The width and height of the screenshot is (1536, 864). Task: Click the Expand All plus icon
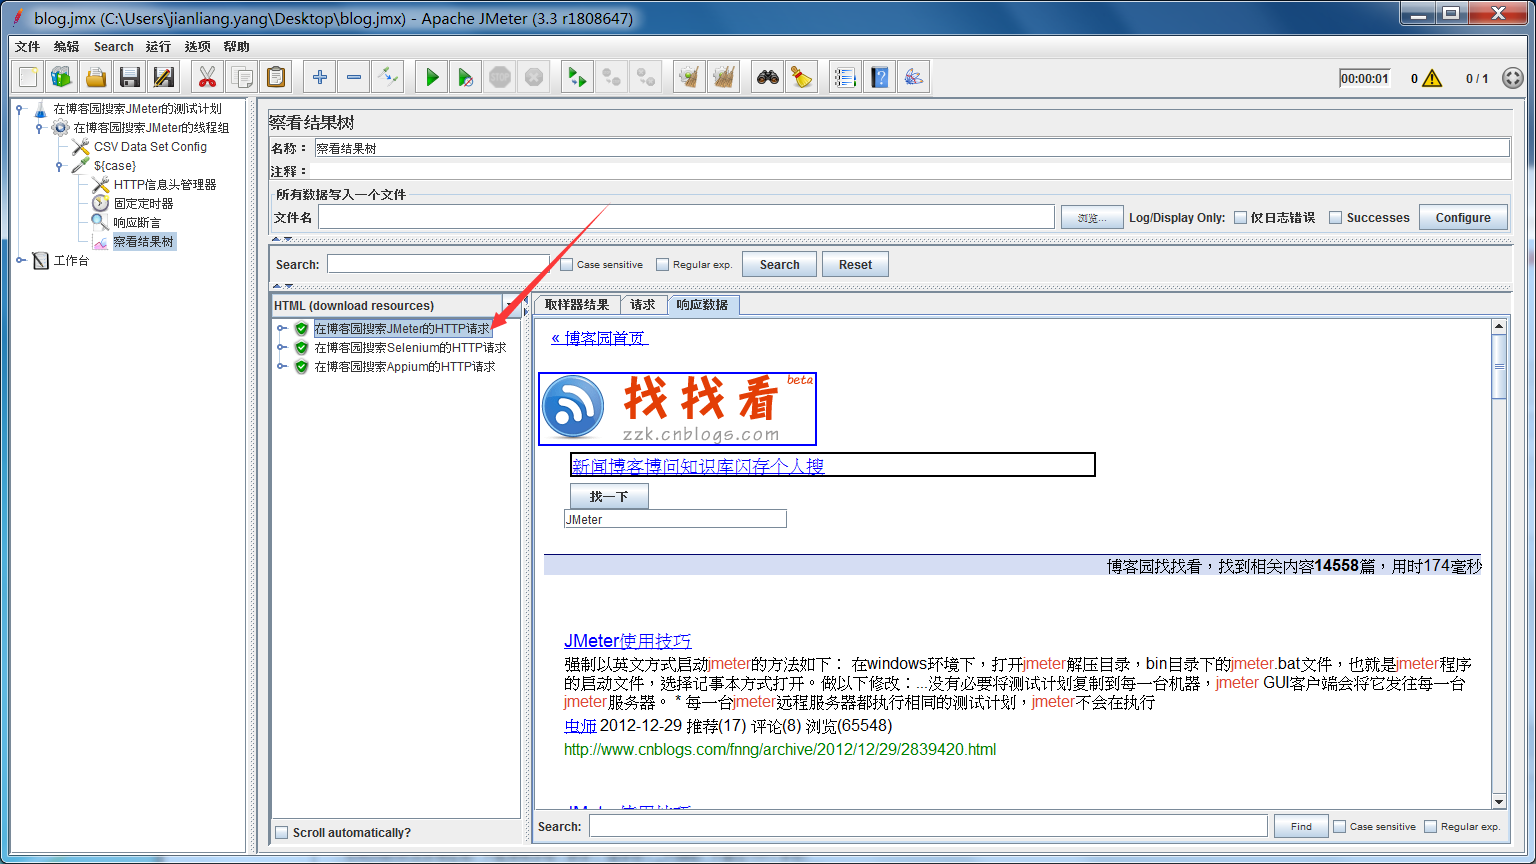320,77
